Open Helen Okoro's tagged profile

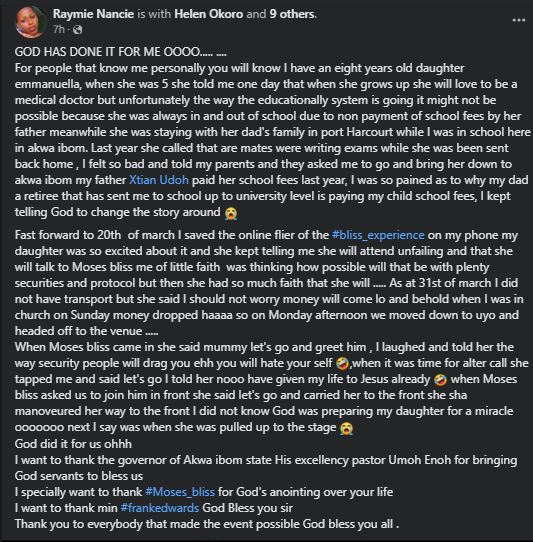click(209, 14)
